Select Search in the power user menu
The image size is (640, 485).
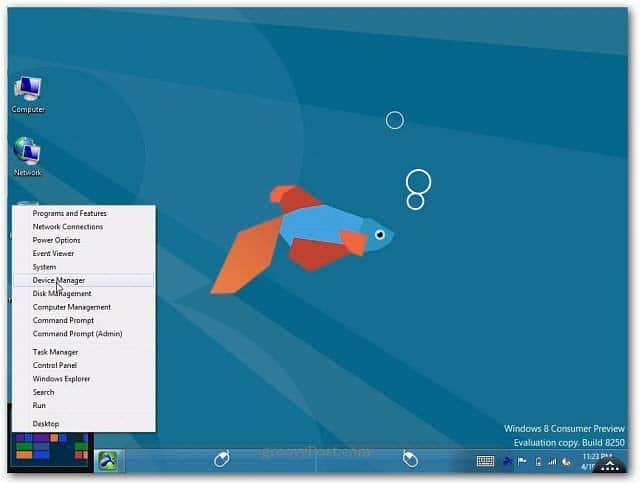(43, 392)
